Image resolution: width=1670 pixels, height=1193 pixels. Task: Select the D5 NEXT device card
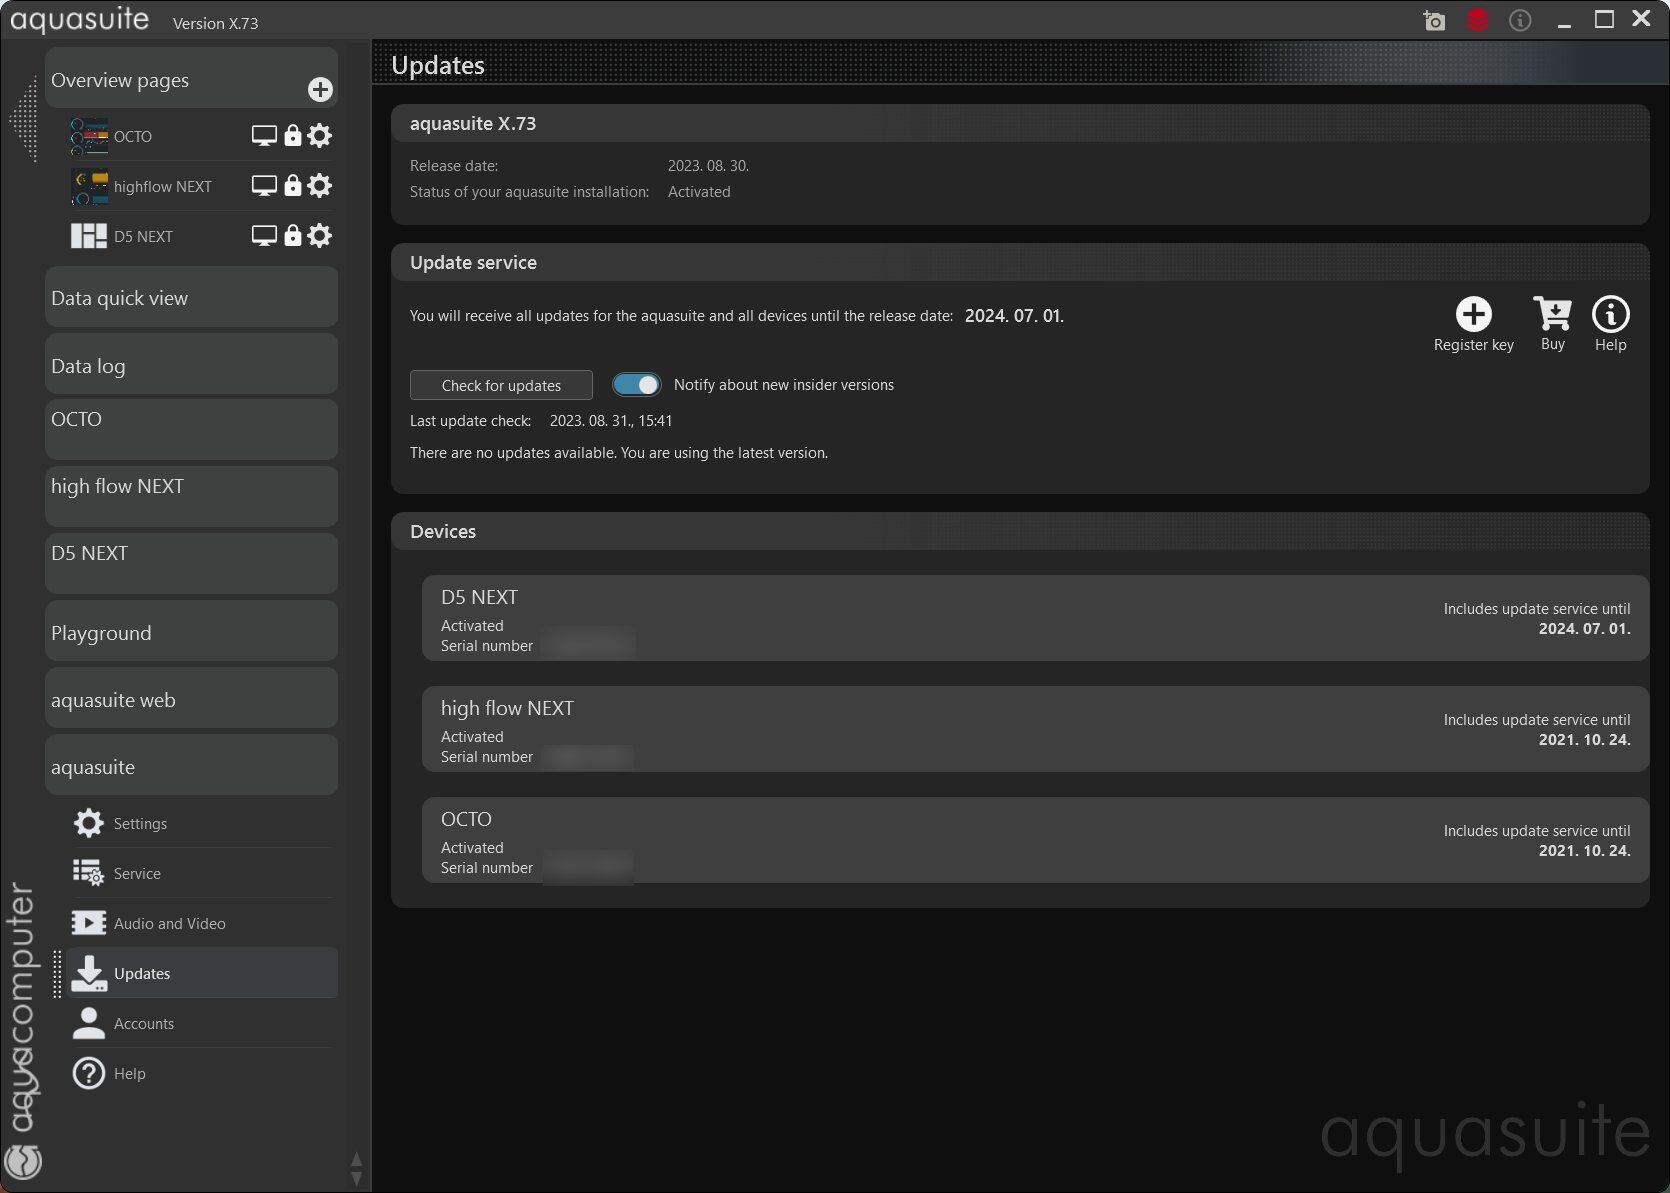(x=1035, y=617)
